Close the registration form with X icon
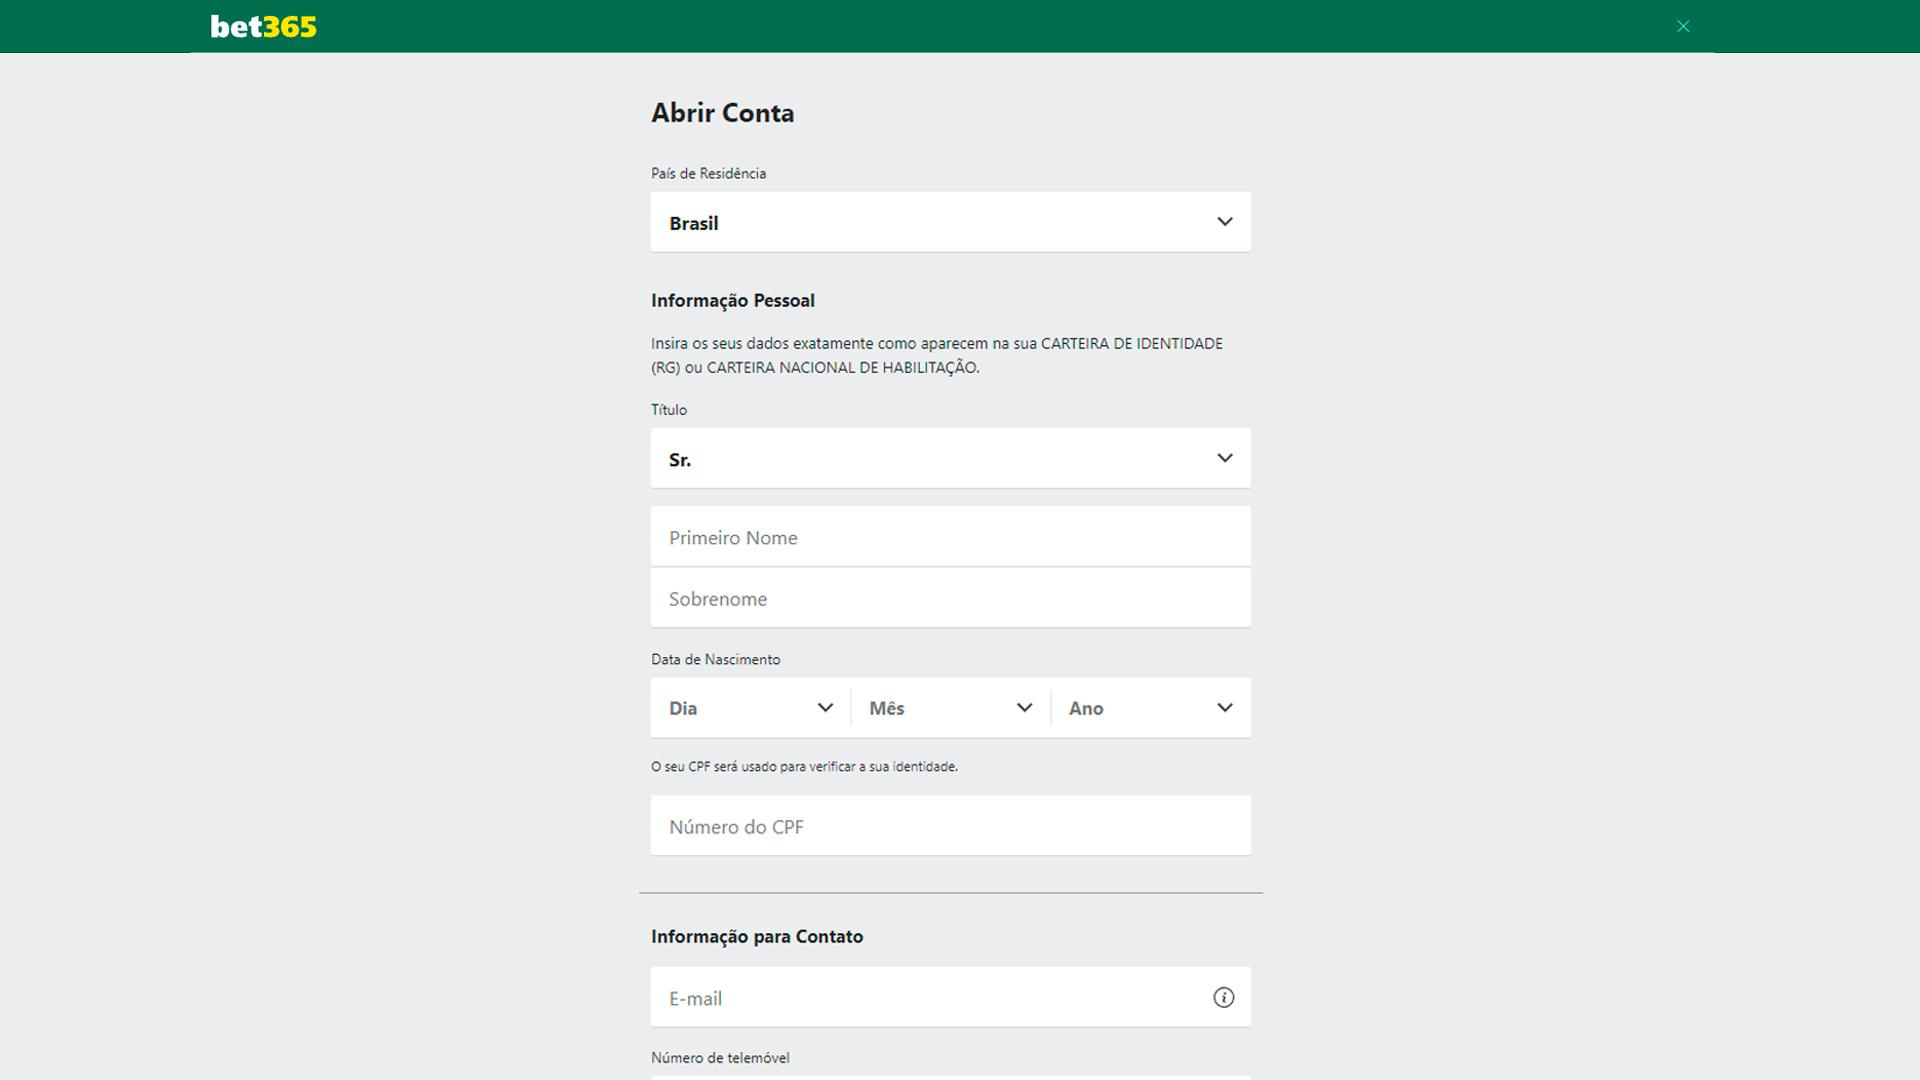This screenshot has width=1920, height=1080. pyautogui.click(x=1683, y=27)
